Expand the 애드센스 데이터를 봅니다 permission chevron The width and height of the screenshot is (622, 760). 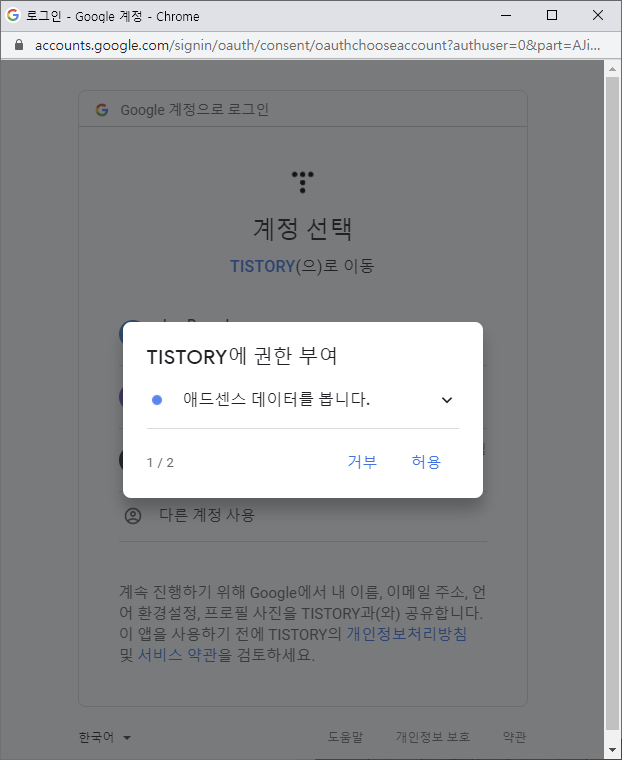coord(447,400)
